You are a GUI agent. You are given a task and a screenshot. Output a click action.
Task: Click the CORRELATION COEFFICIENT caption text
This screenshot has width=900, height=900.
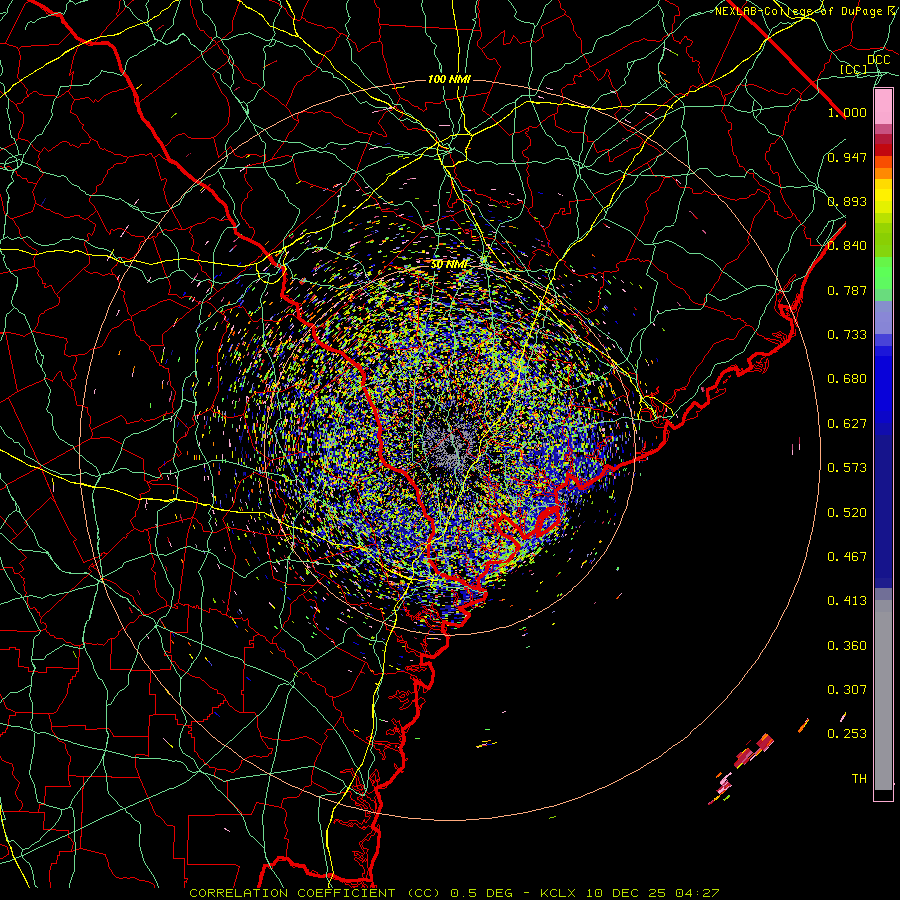click(x=292, y=893)
